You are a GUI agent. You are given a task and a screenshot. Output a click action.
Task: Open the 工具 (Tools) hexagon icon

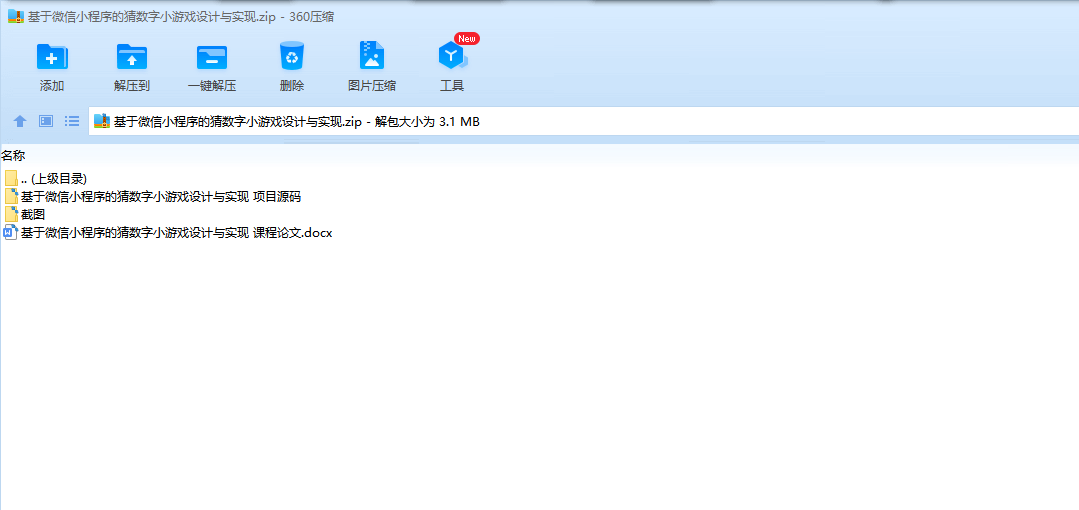point(451,56)
